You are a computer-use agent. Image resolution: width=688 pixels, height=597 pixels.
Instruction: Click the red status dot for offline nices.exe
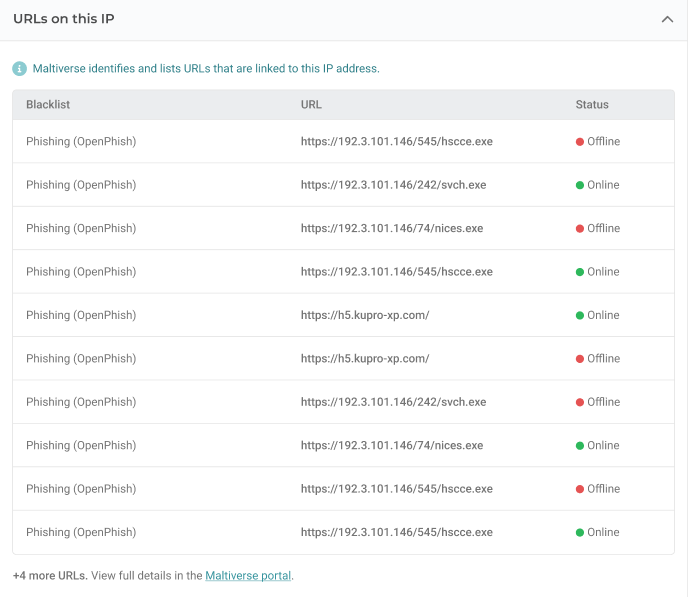[x=580, y=229]
